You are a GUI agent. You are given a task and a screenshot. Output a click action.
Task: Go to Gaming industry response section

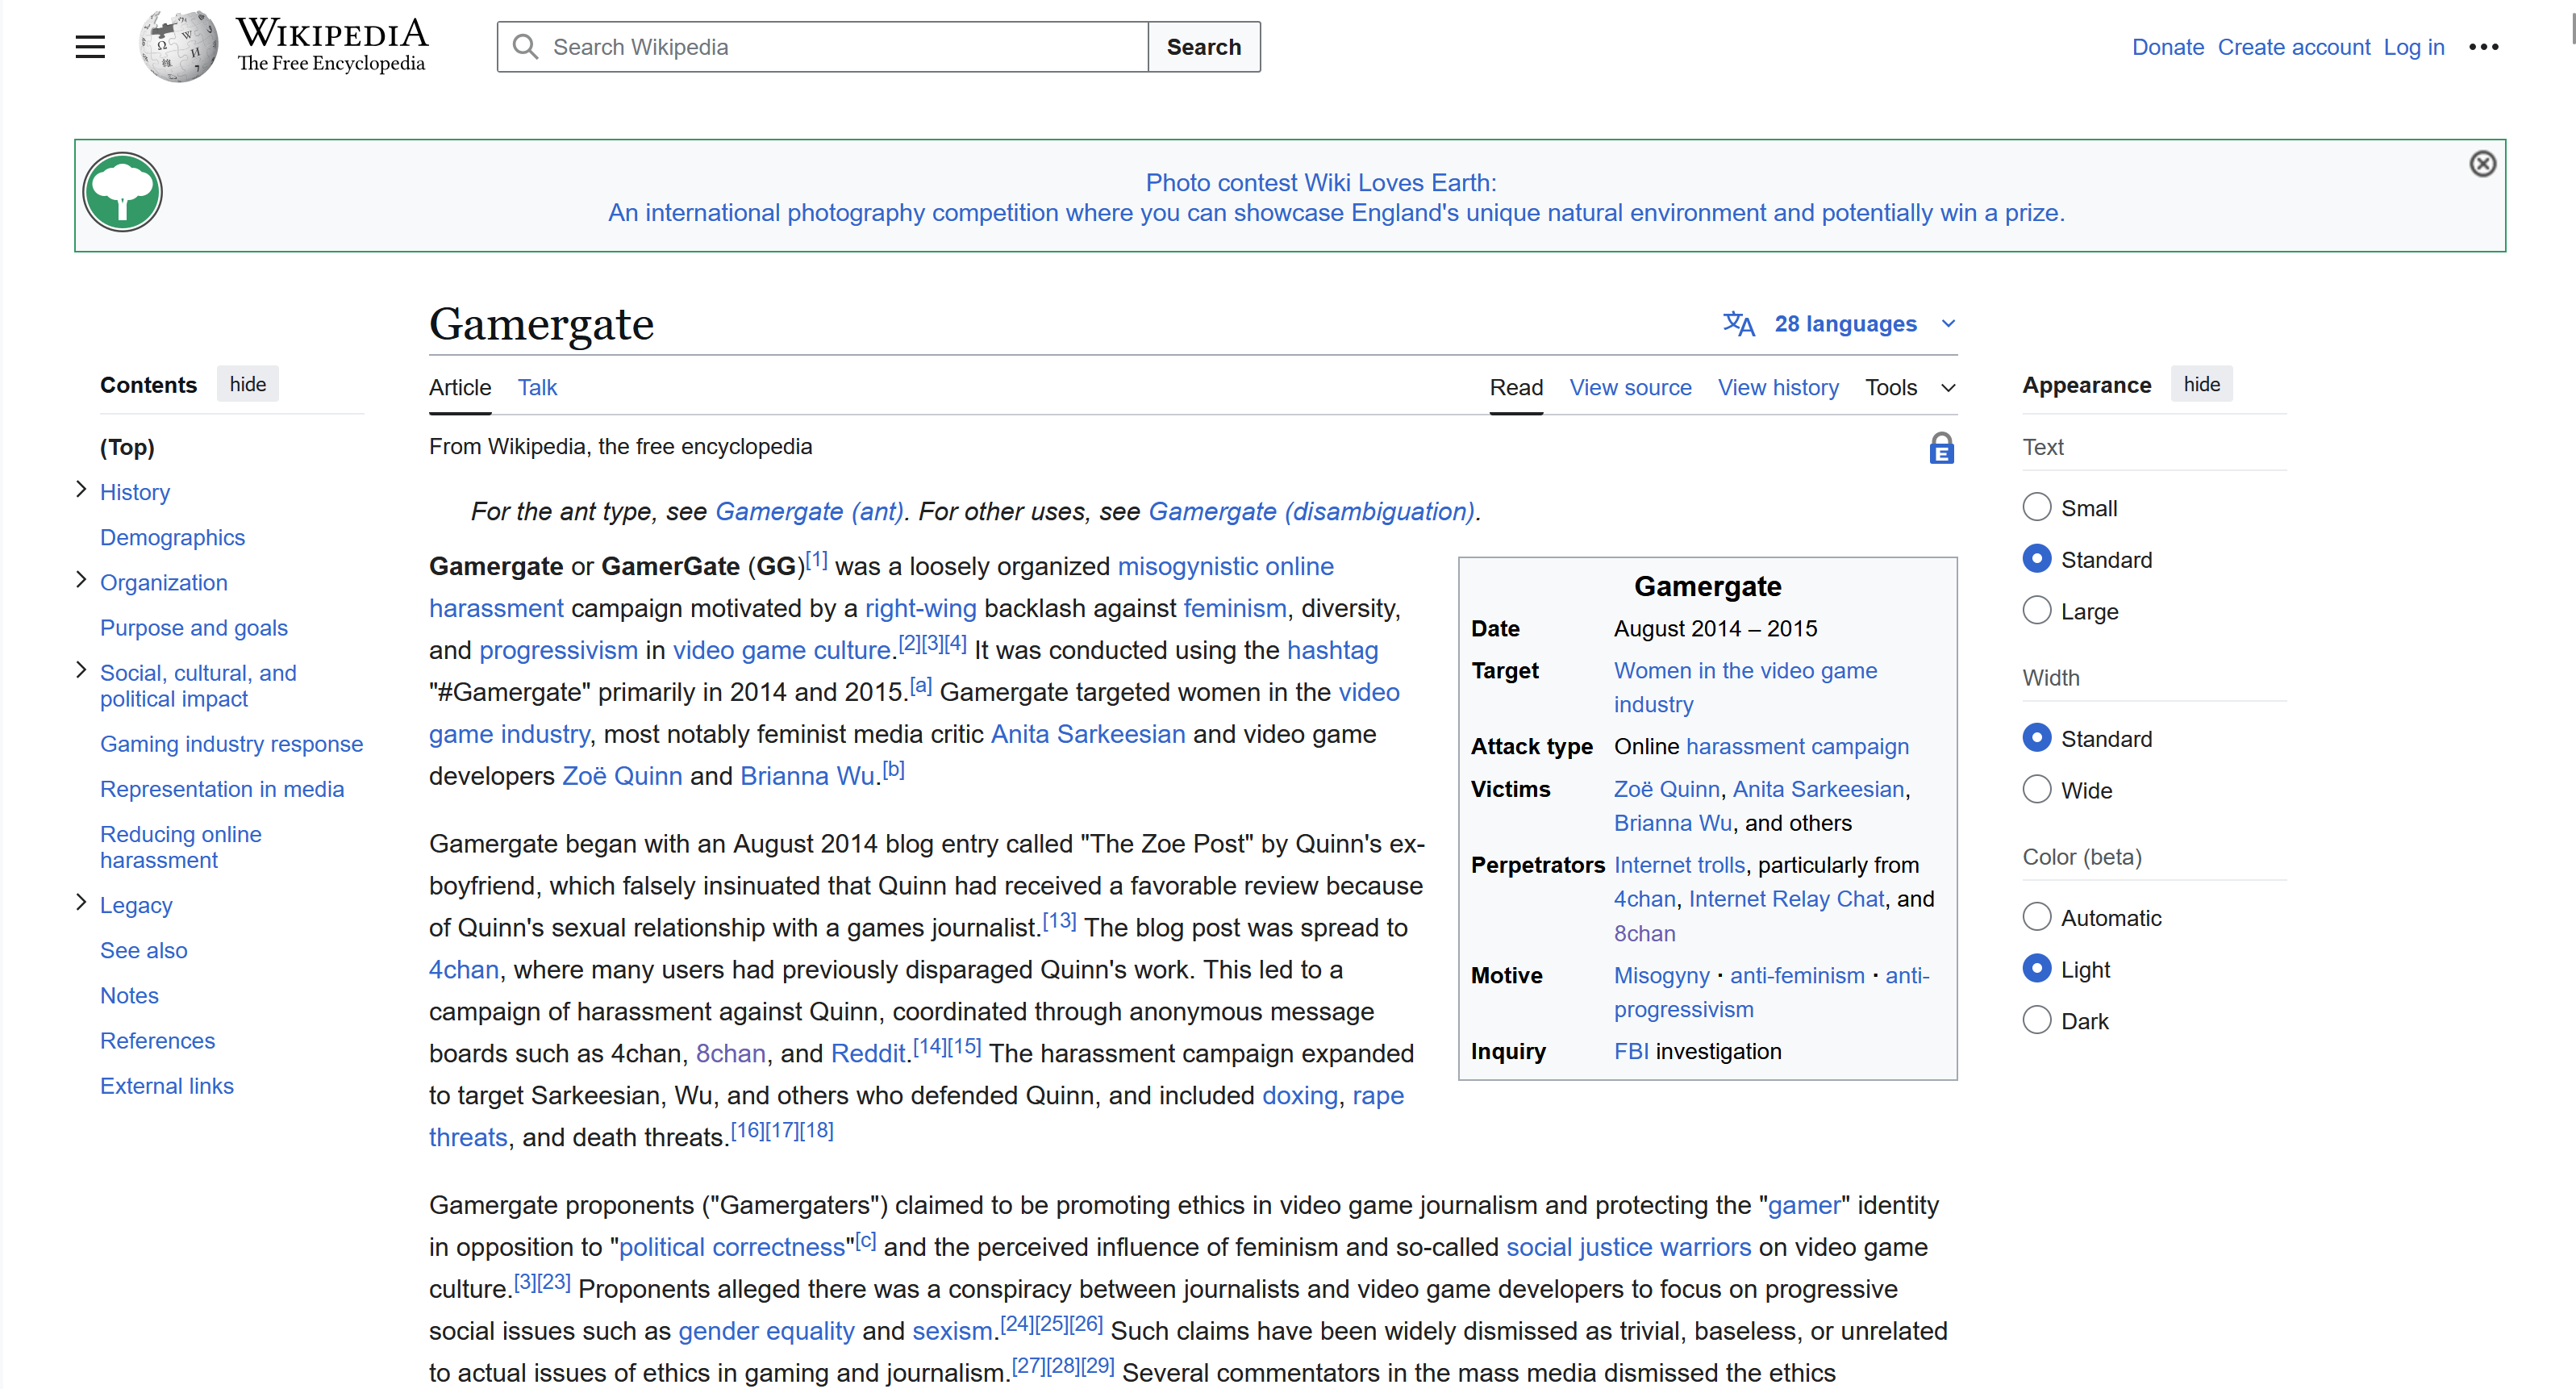point(231,744)
